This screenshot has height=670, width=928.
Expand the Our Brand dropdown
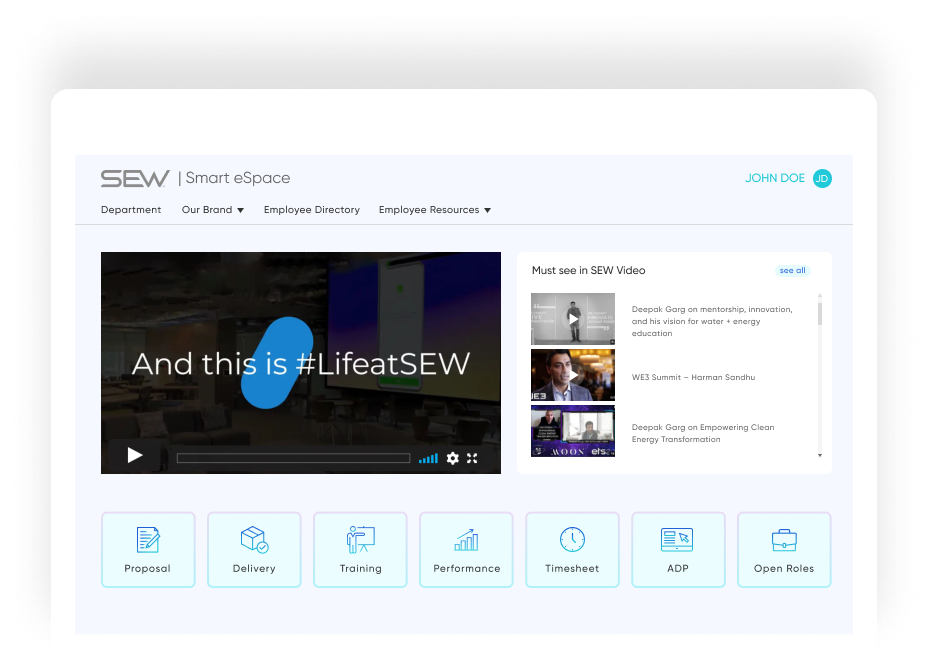[212, 210]
